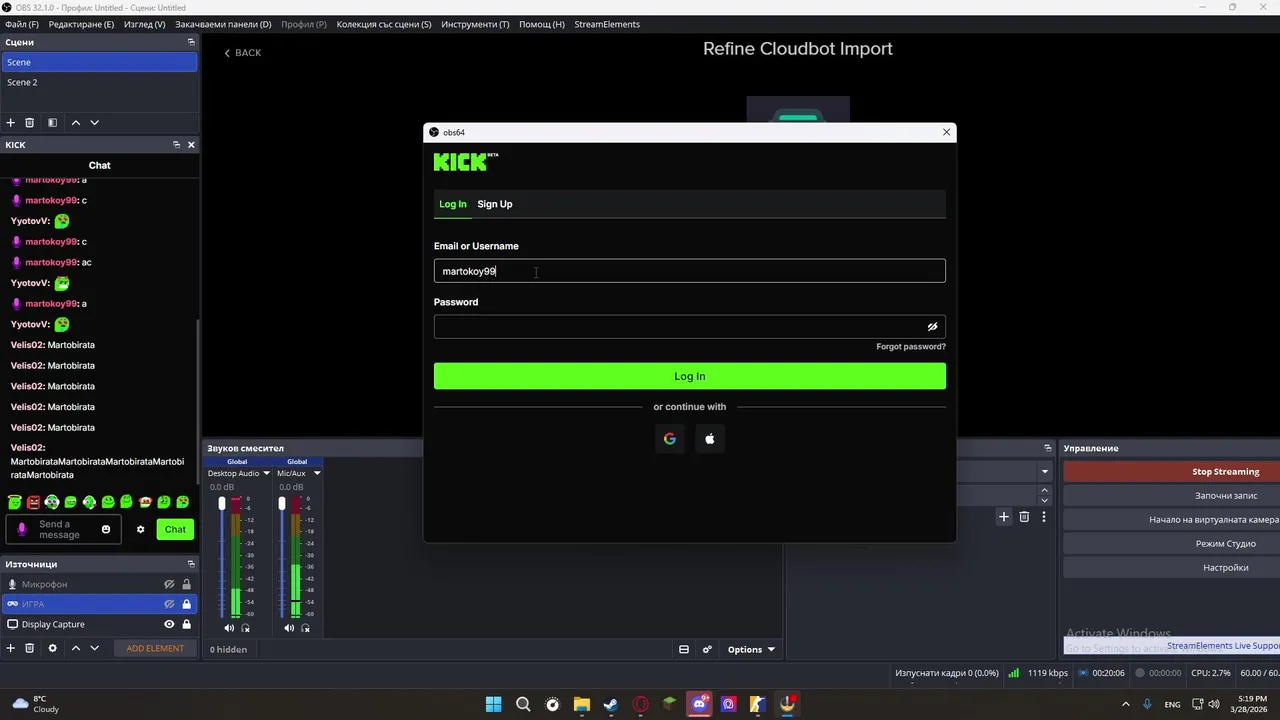The height and width of the screenshot is (720, 1280).
Task: Toggle password visibility eye icon
Action: [x=932, y=327]
